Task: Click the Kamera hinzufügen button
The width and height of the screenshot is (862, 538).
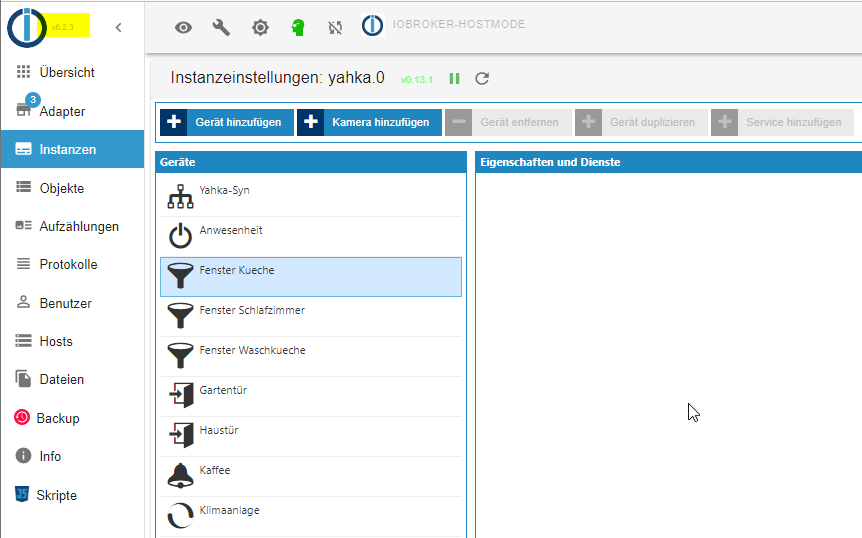Action: coord(369,122)
